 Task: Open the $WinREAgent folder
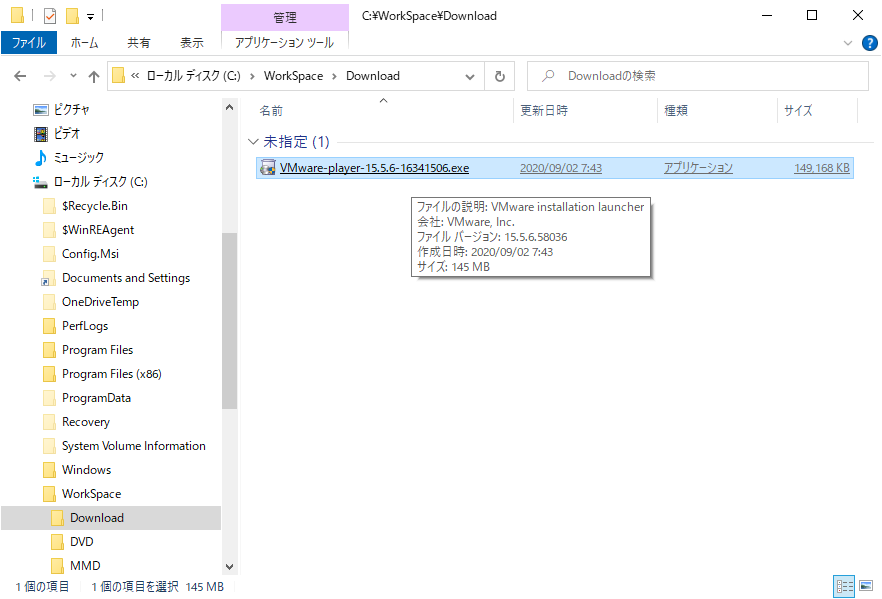98,230
